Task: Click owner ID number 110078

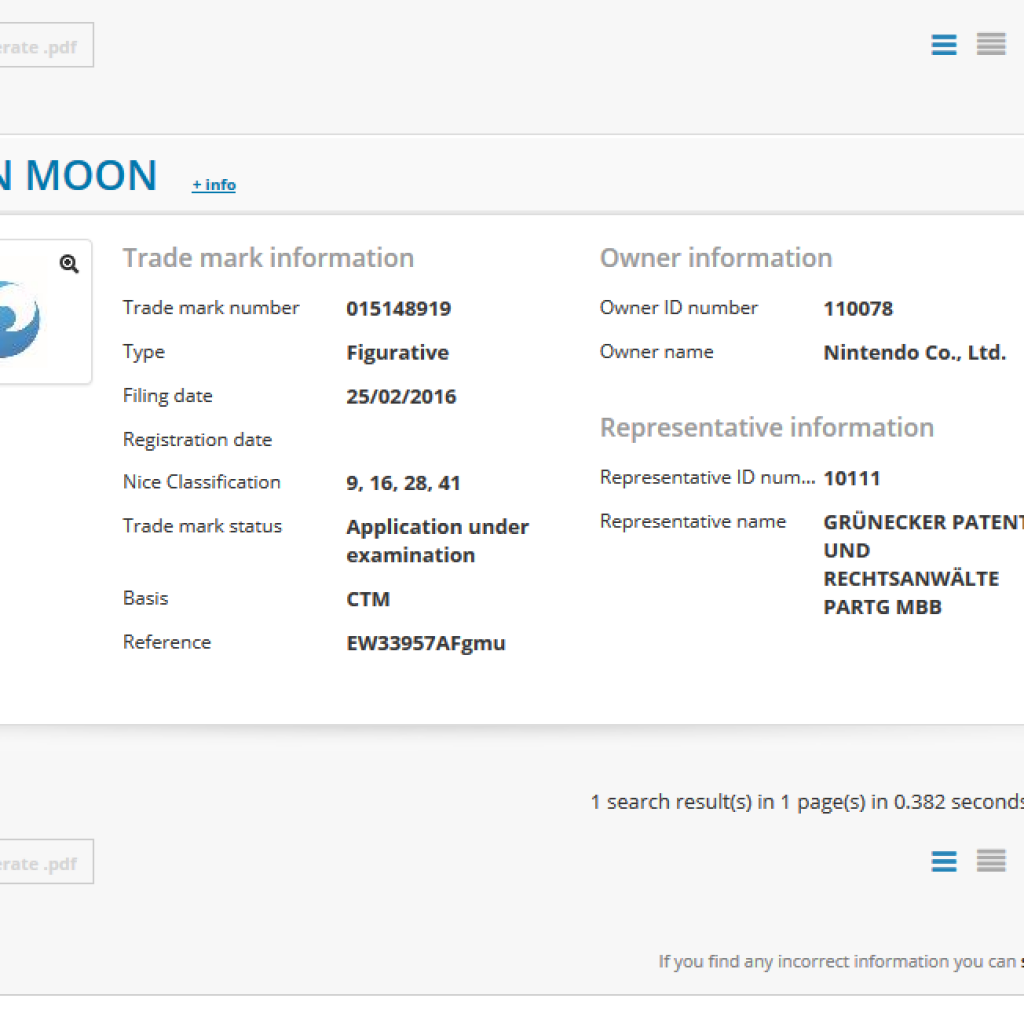Action: [x=857, y=309]
